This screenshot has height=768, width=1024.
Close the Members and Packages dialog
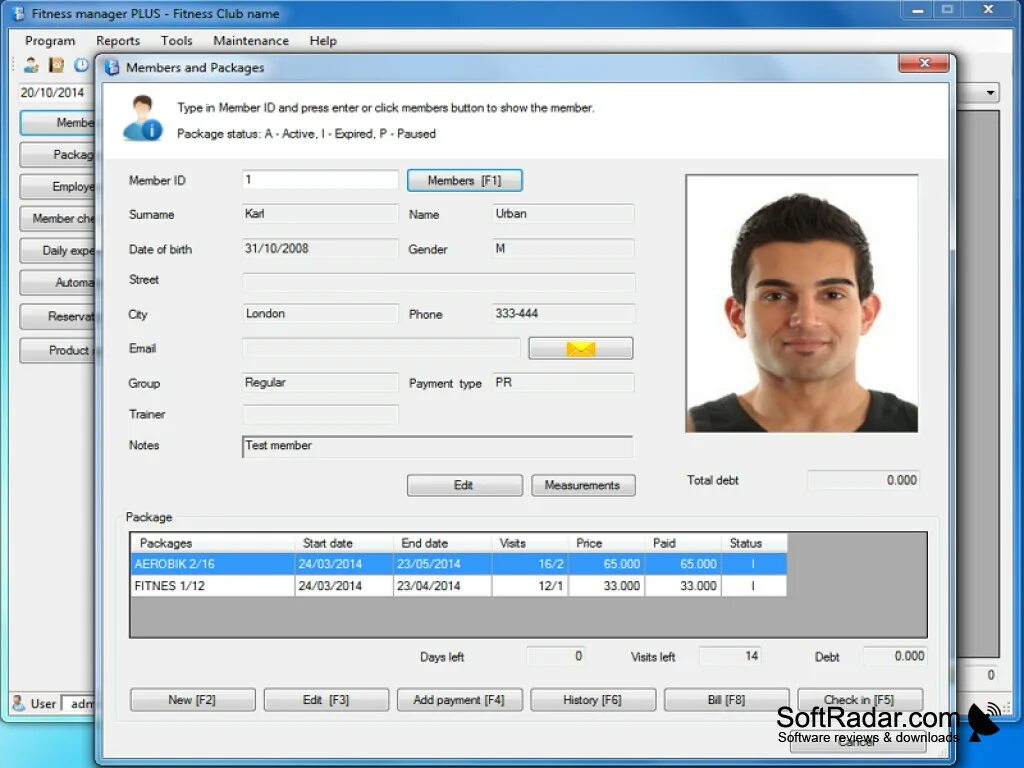[923, 63]
